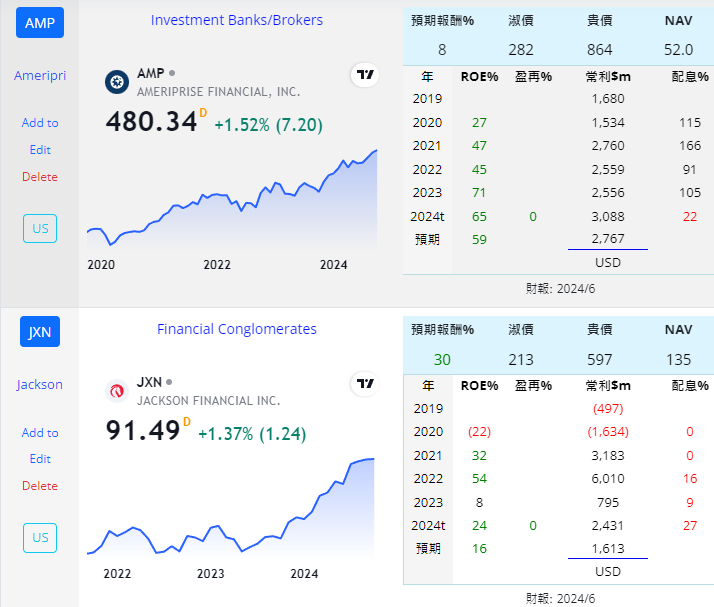
Task: Click the JXN 2020 ROE value (22)
Action: pos(479,432)
